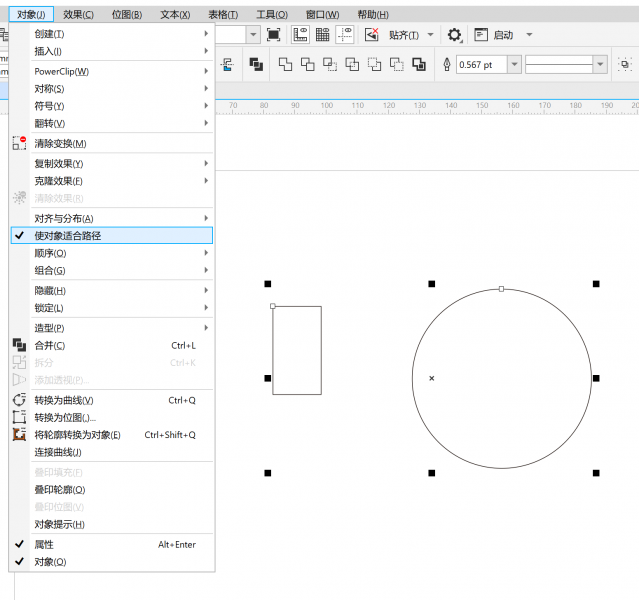Select 转换为曲线(V) menu entry
639x600 pixels.
coord(112,400)
